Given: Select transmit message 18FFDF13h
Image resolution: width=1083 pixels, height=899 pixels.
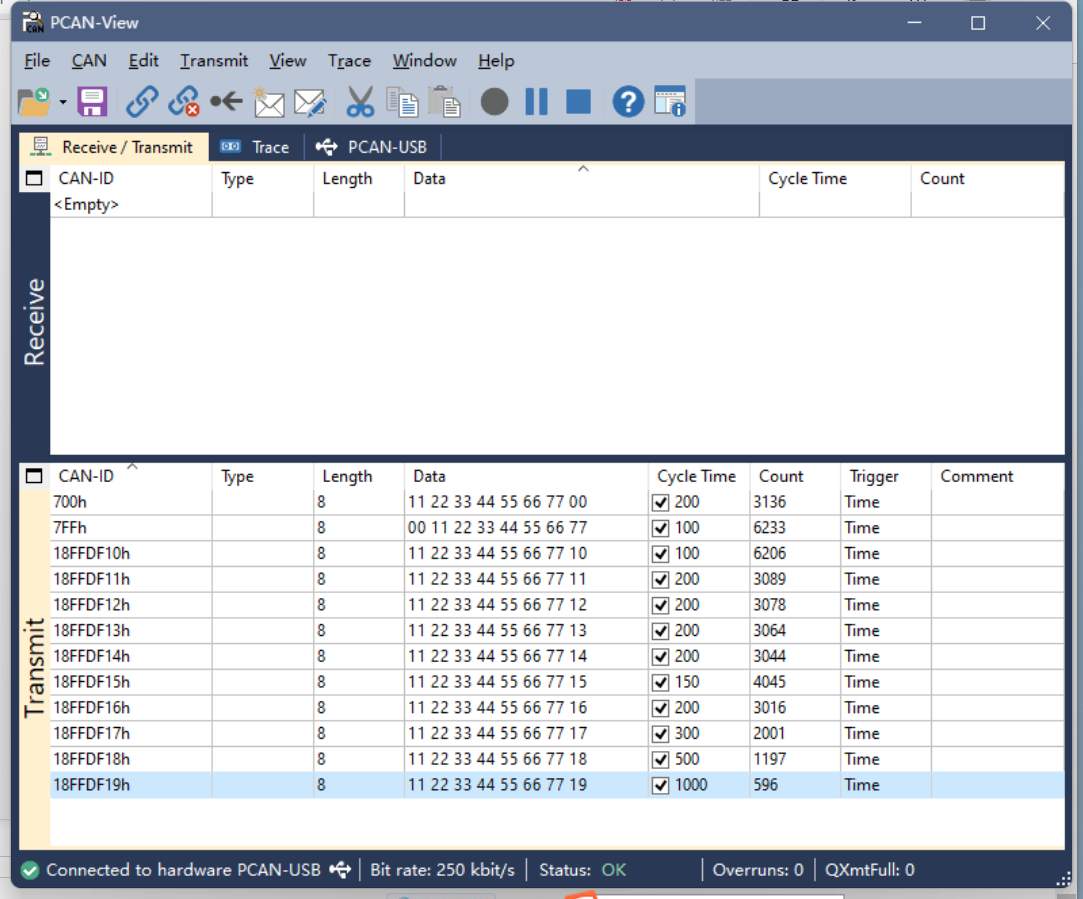Looking at the screenshot, I should (557, 630).
